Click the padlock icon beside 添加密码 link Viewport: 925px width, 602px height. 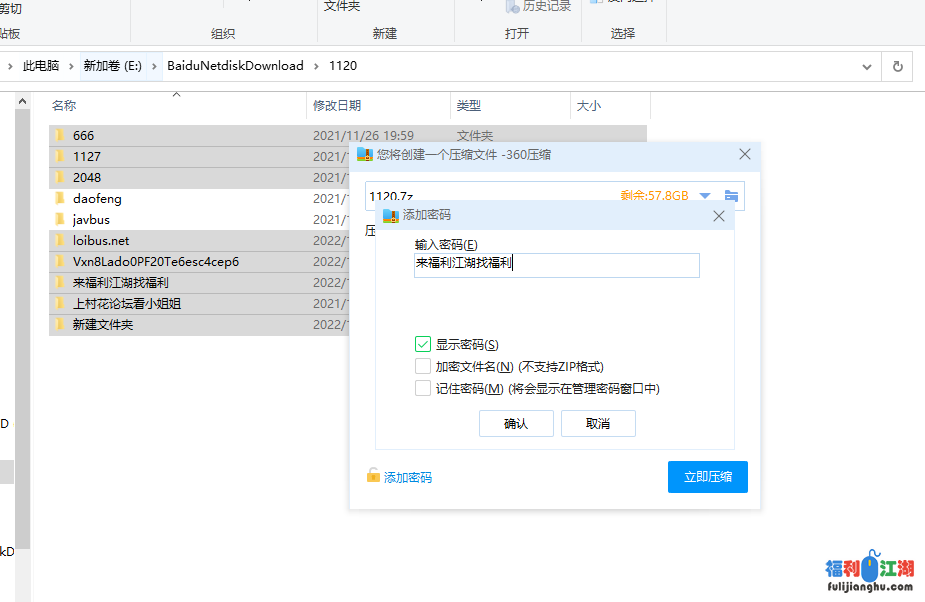373,476
